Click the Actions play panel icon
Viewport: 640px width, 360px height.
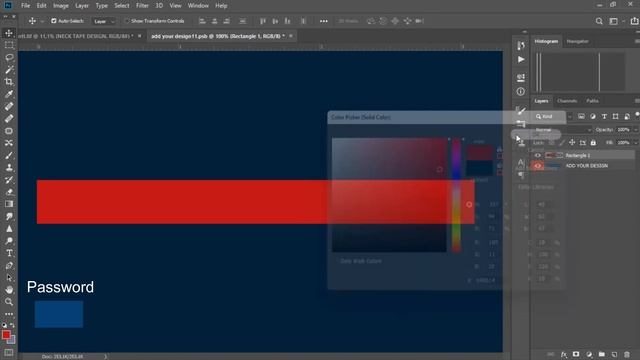[x=521, y=60]
